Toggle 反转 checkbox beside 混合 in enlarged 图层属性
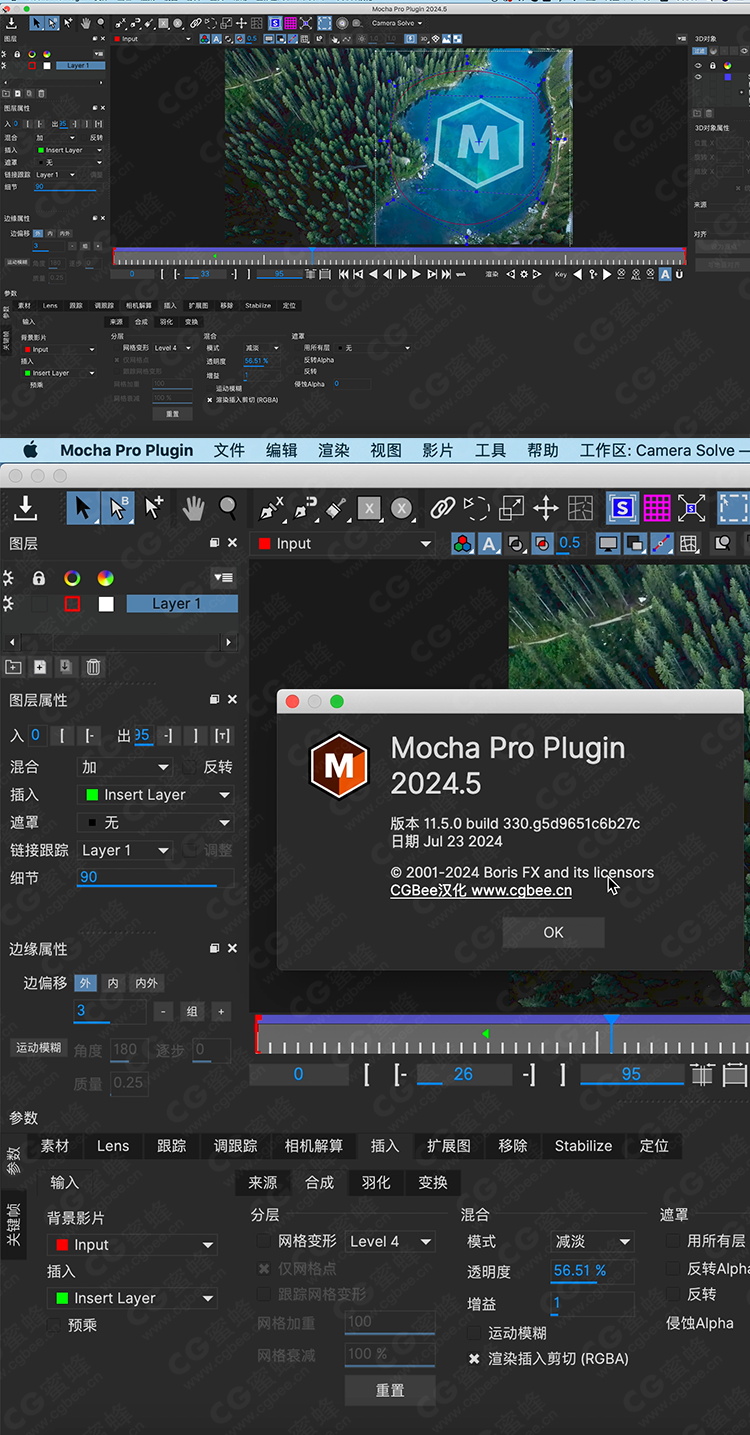750x1435 pixels. (x=189, y=767)
